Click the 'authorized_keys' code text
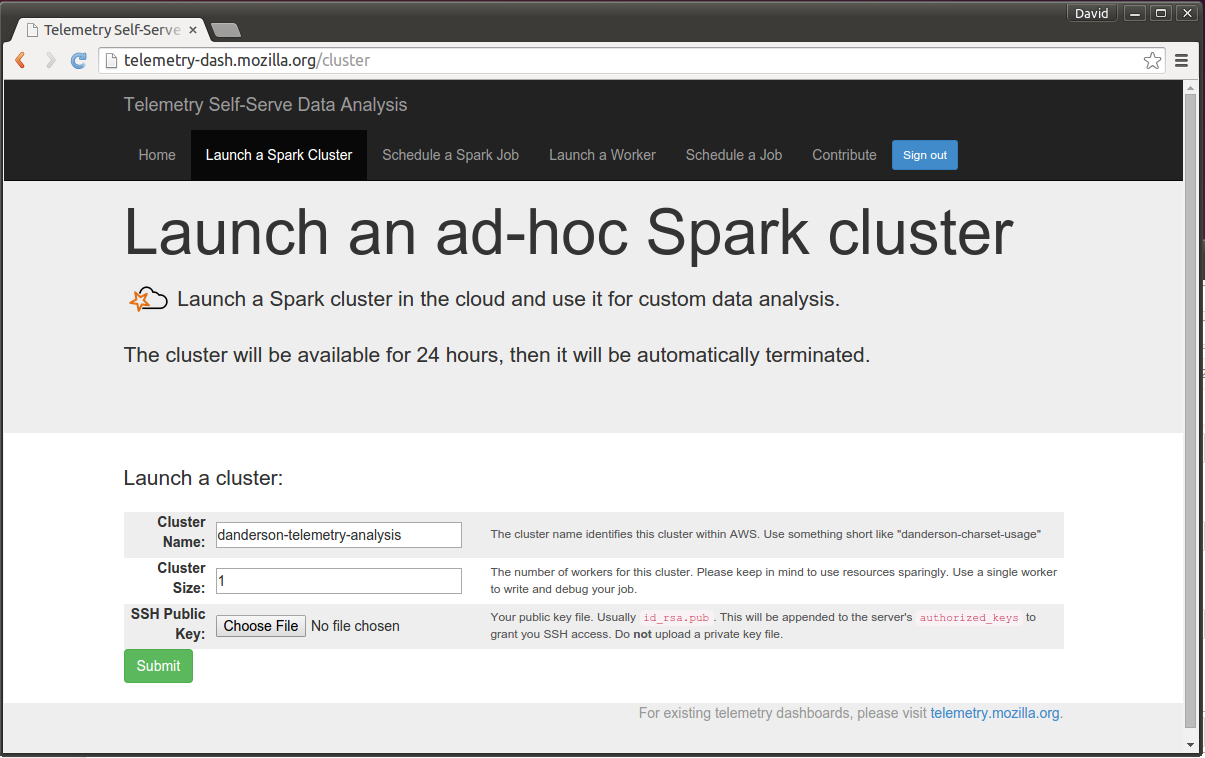1205x758 pixels. 969,618
